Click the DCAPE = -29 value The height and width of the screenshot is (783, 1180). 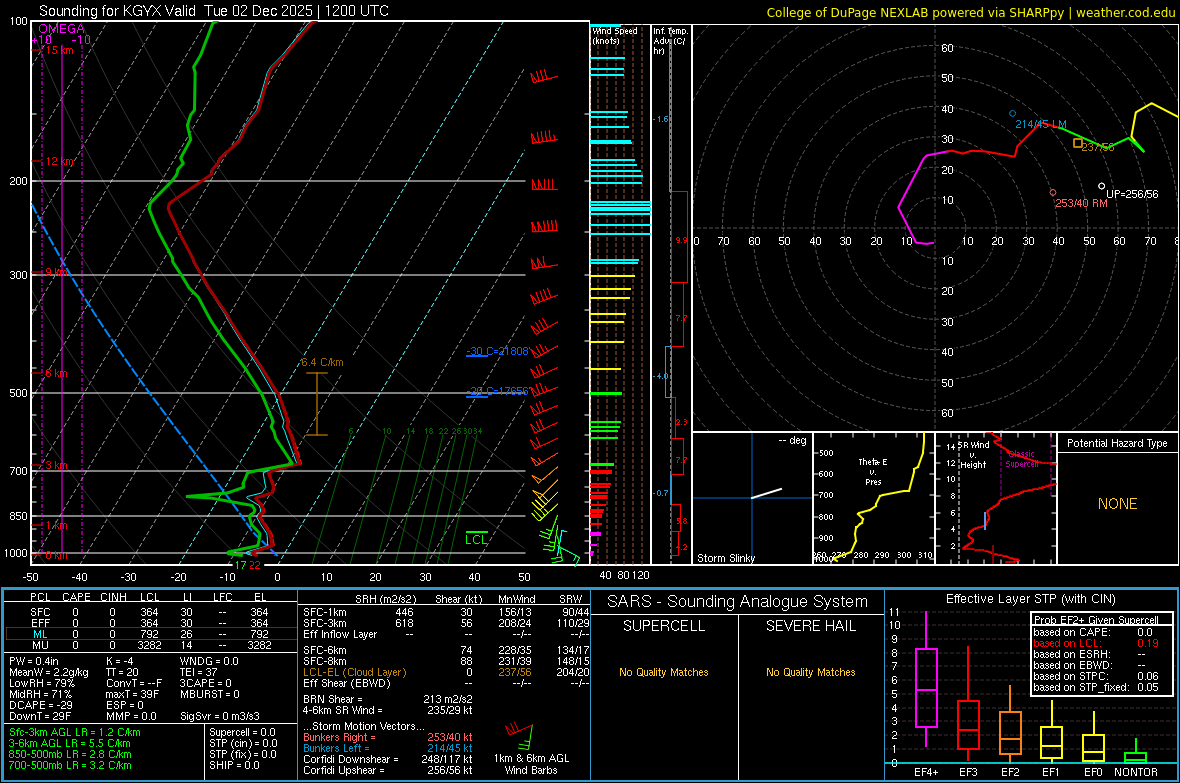click(41, 705)
